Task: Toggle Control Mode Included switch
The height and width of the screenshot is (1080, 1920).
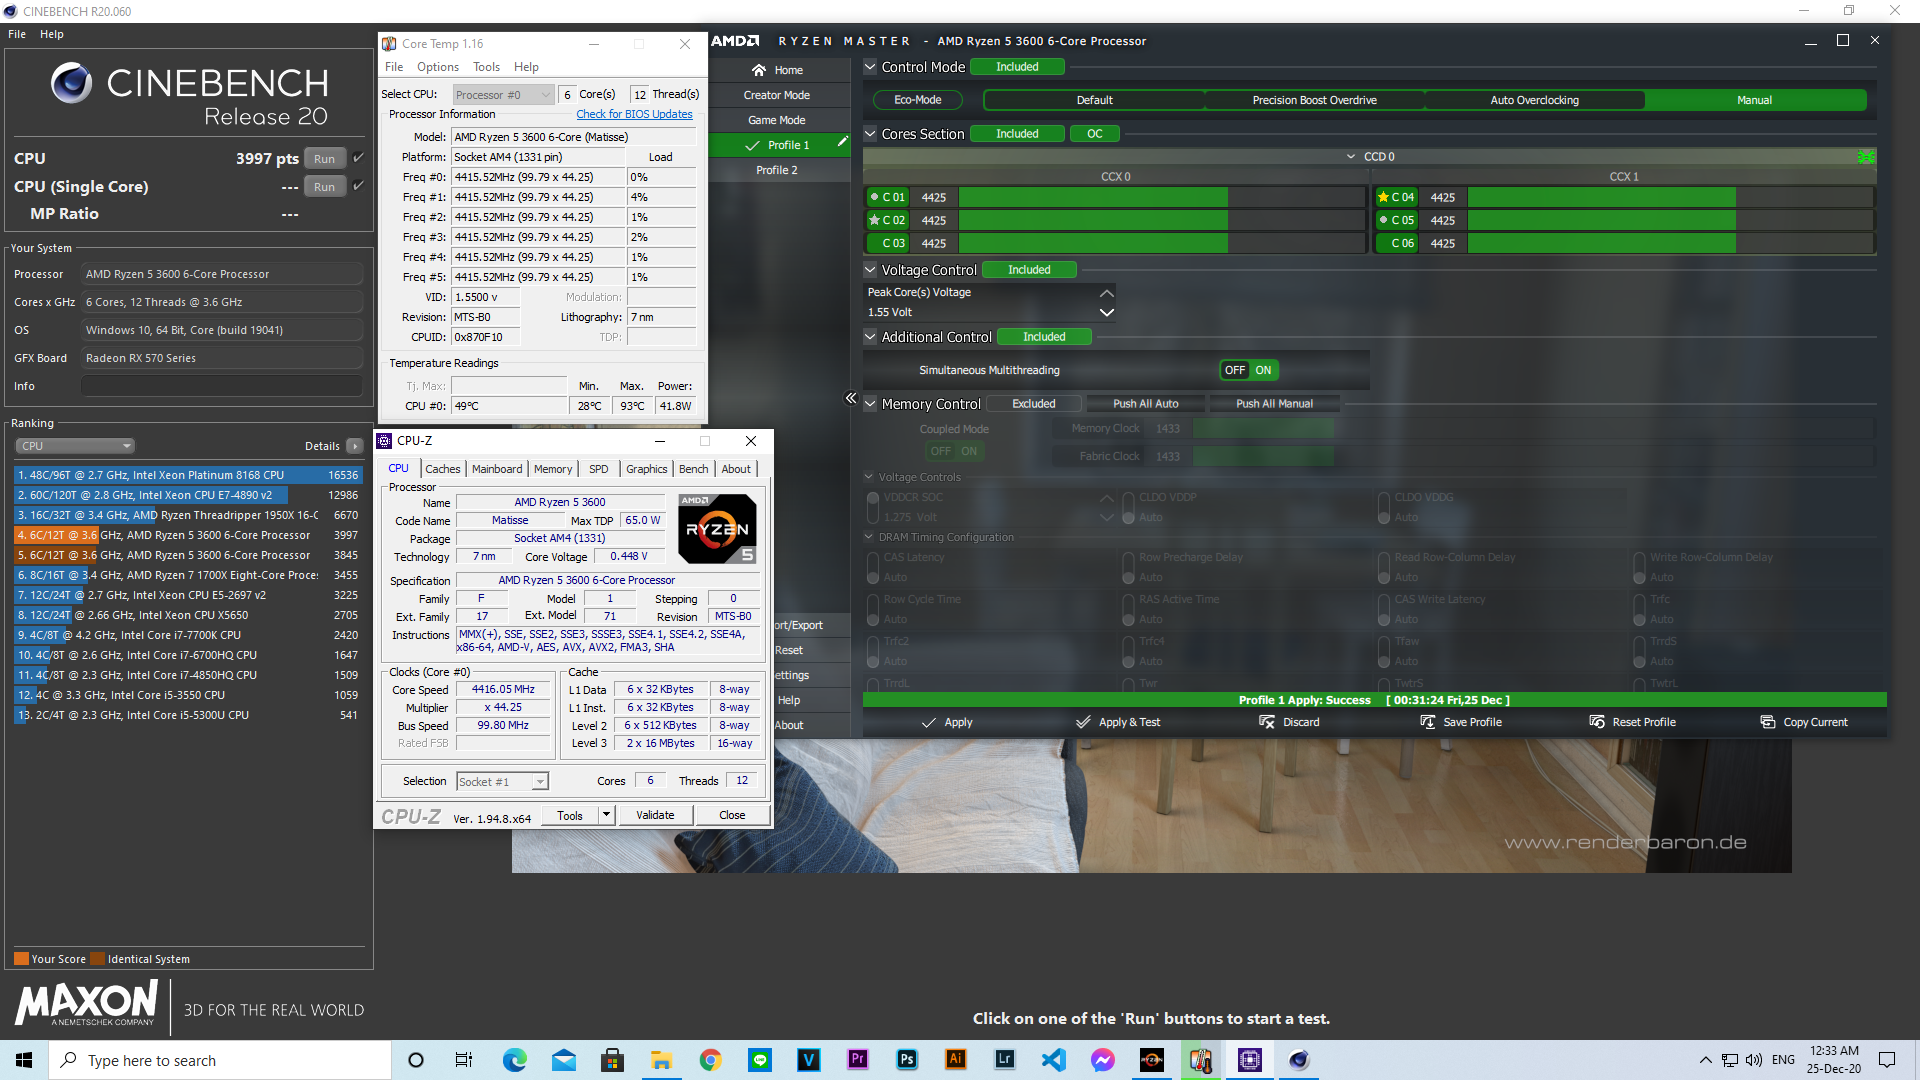Action: [x=1017, y=67]
